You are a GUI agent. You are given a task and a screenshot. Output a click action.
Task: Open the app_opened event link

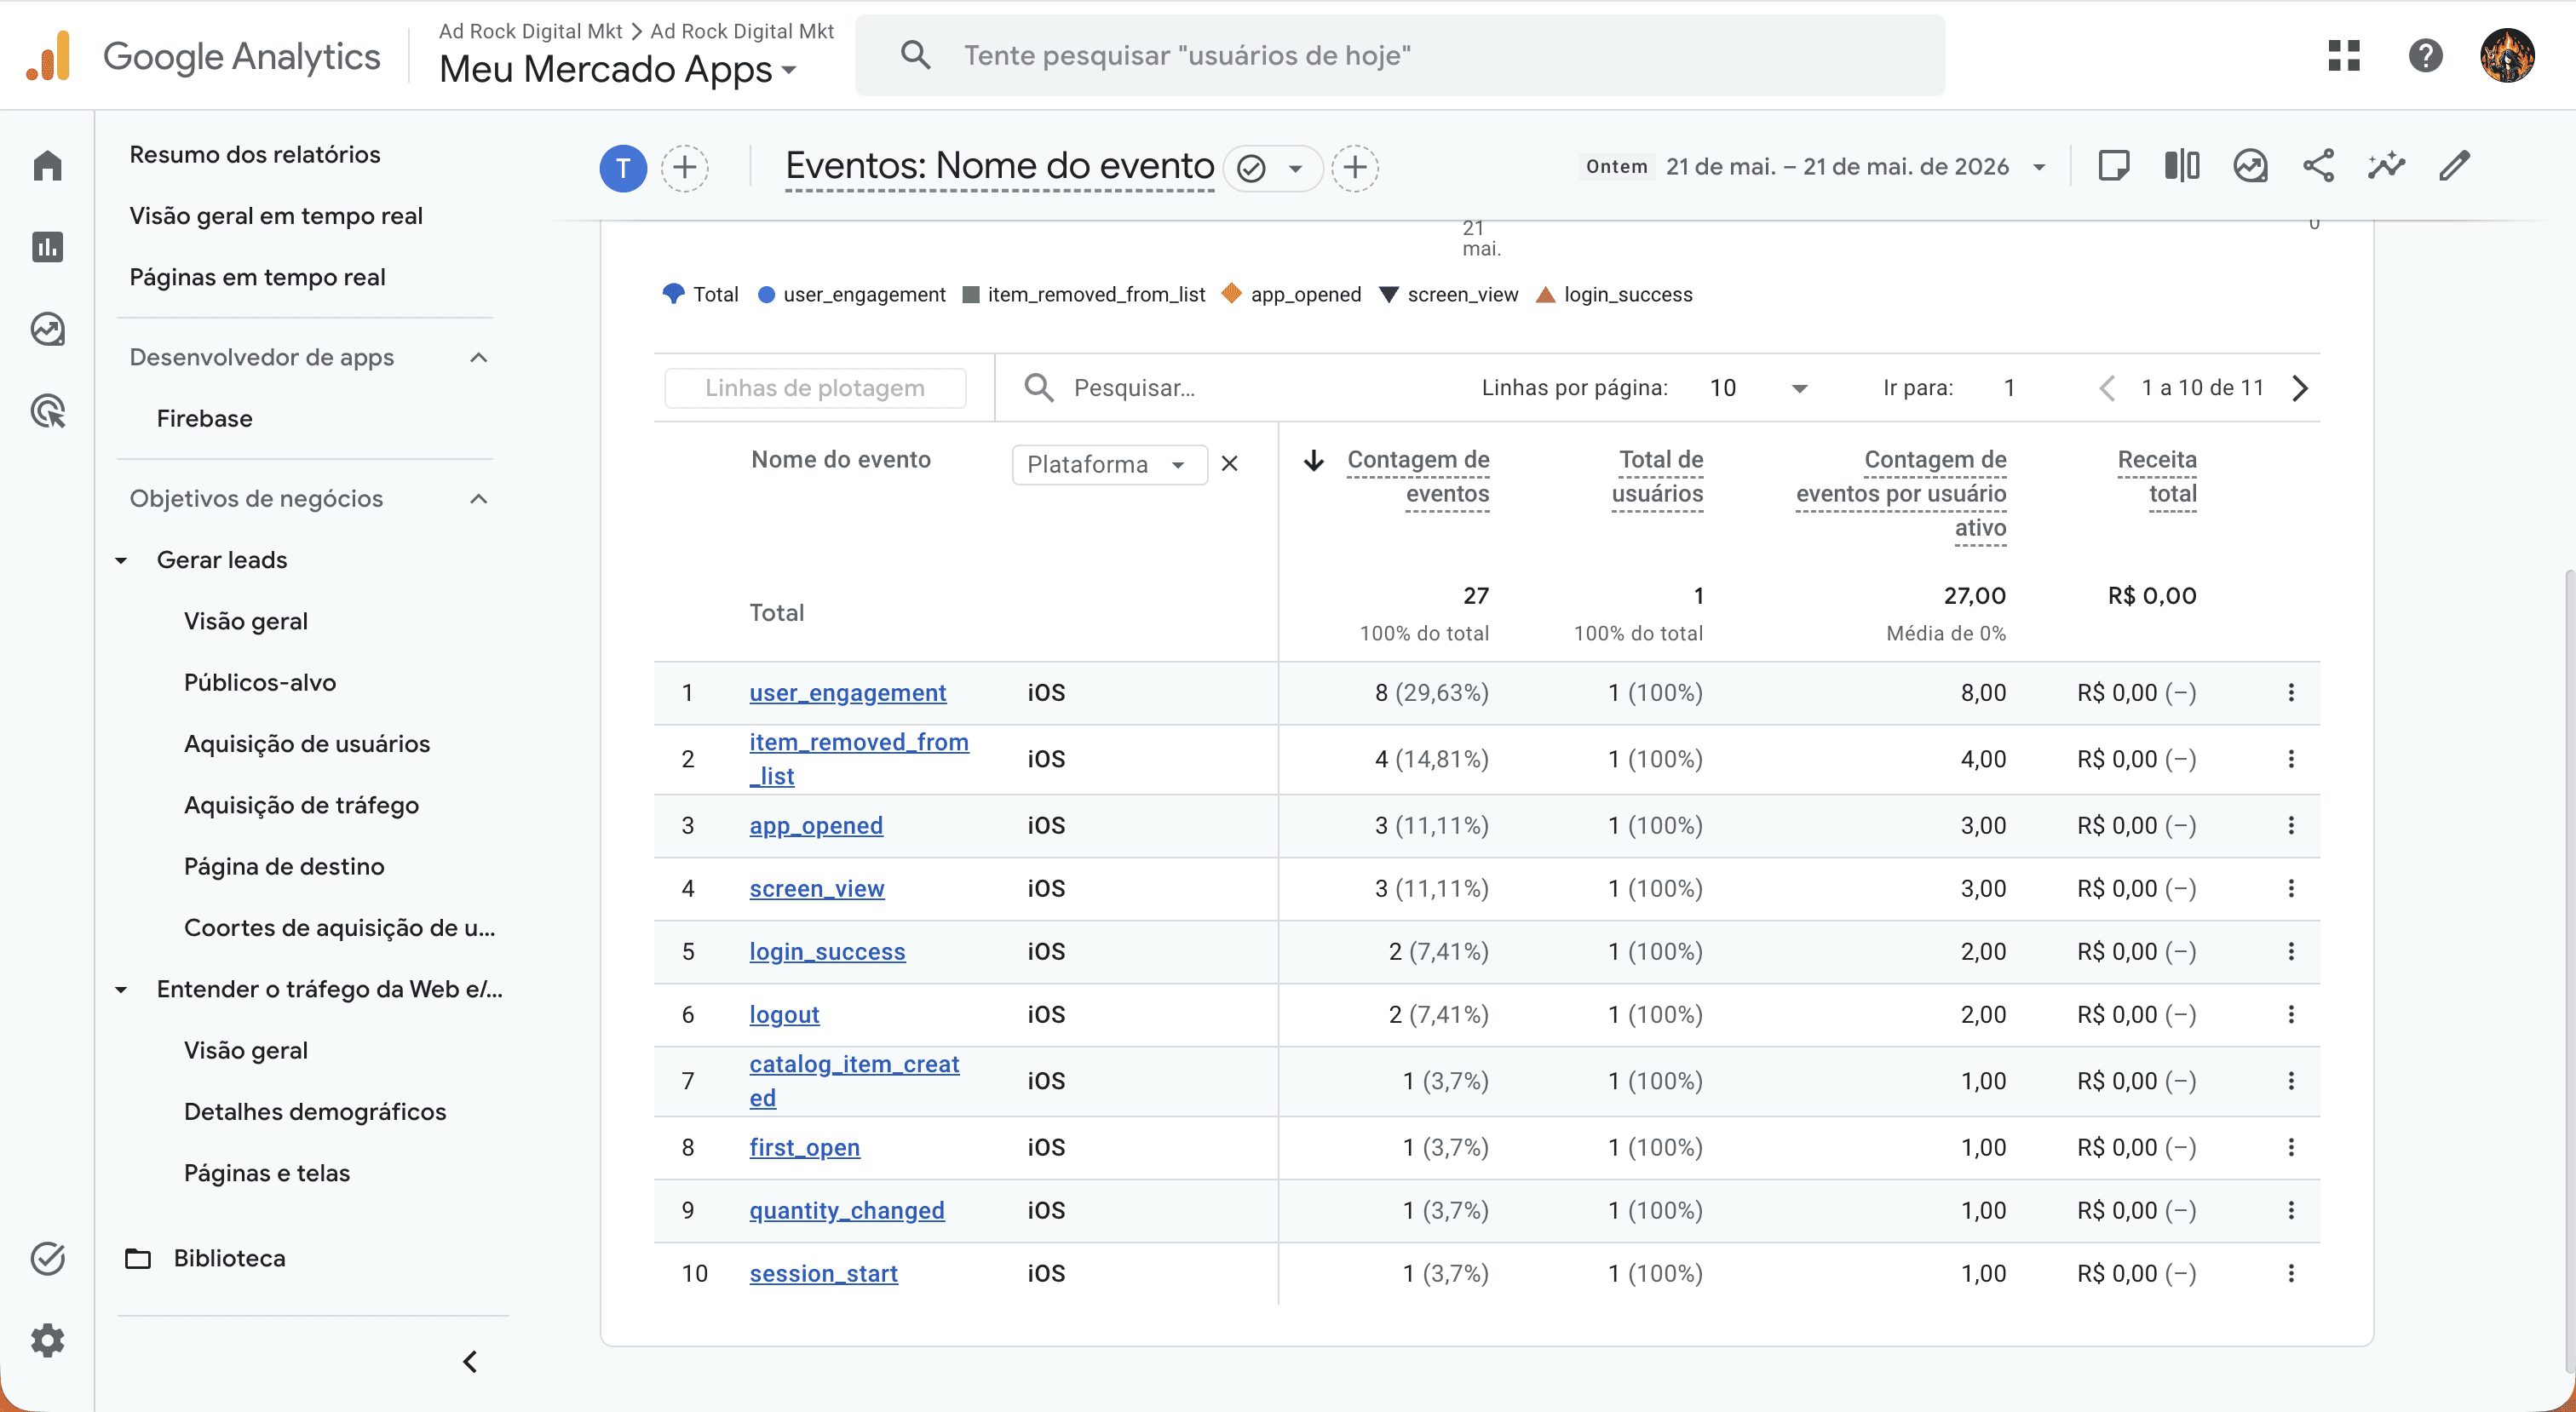tap(816, 826)
